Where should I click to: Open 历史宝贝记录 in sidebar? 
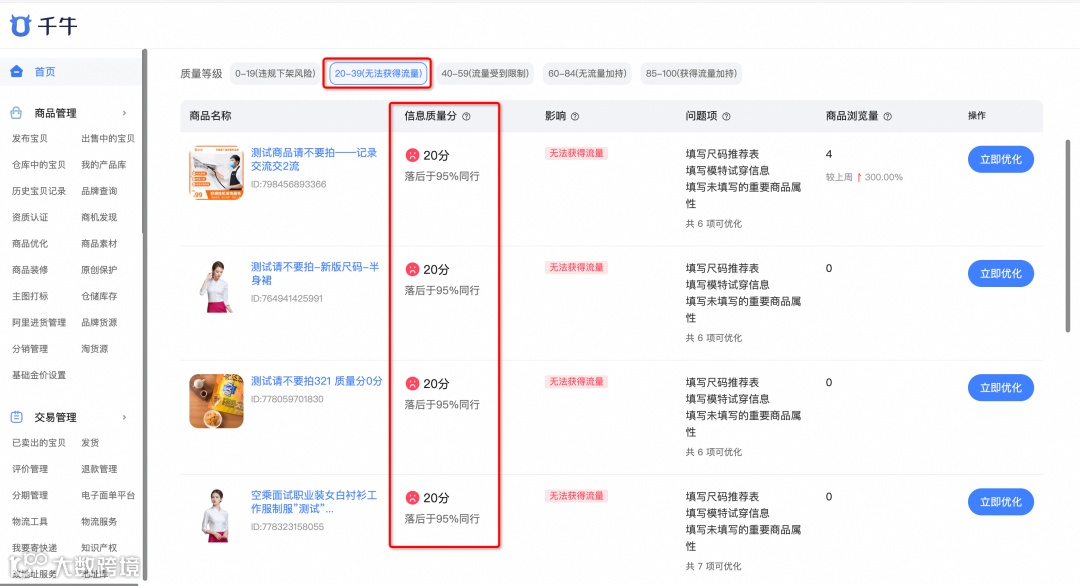39,191
